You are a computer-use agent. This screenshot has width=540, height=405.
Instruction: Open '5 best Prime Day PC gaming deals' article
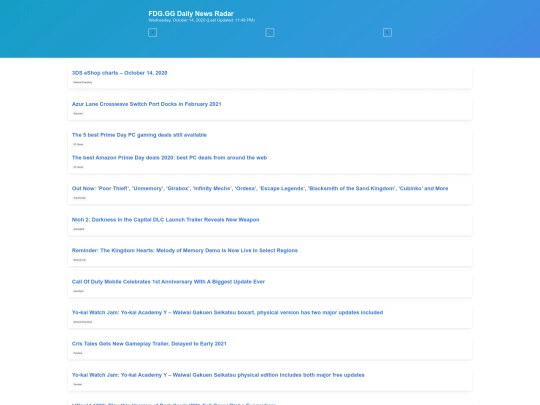(139, 135)
